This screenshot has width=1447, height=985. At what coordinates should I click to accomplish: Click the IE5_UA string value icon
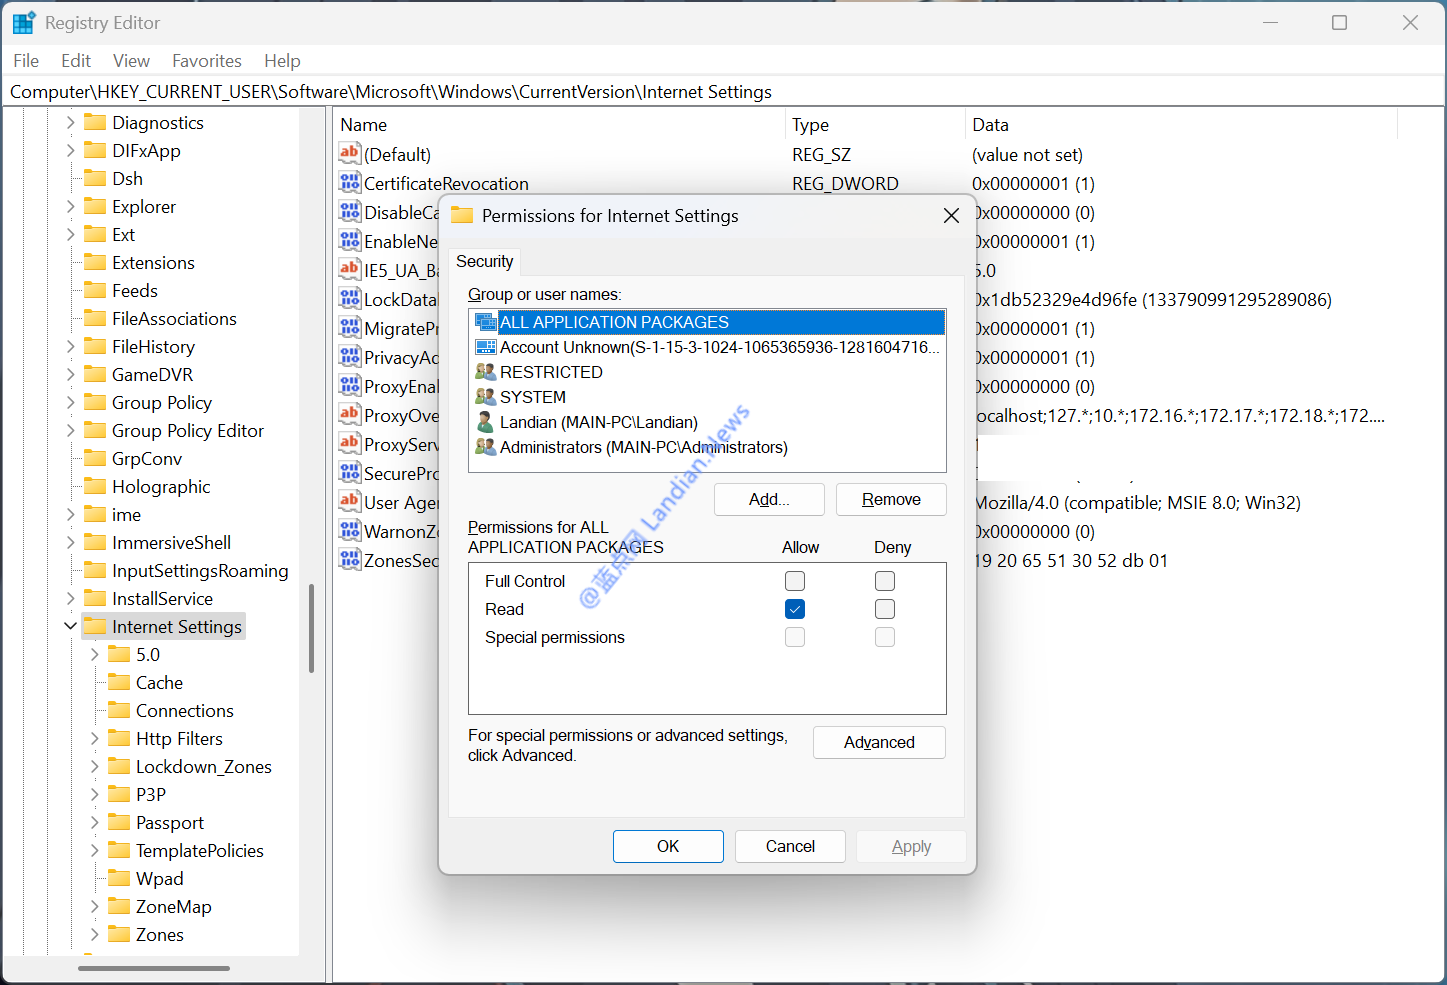point(349,269)
